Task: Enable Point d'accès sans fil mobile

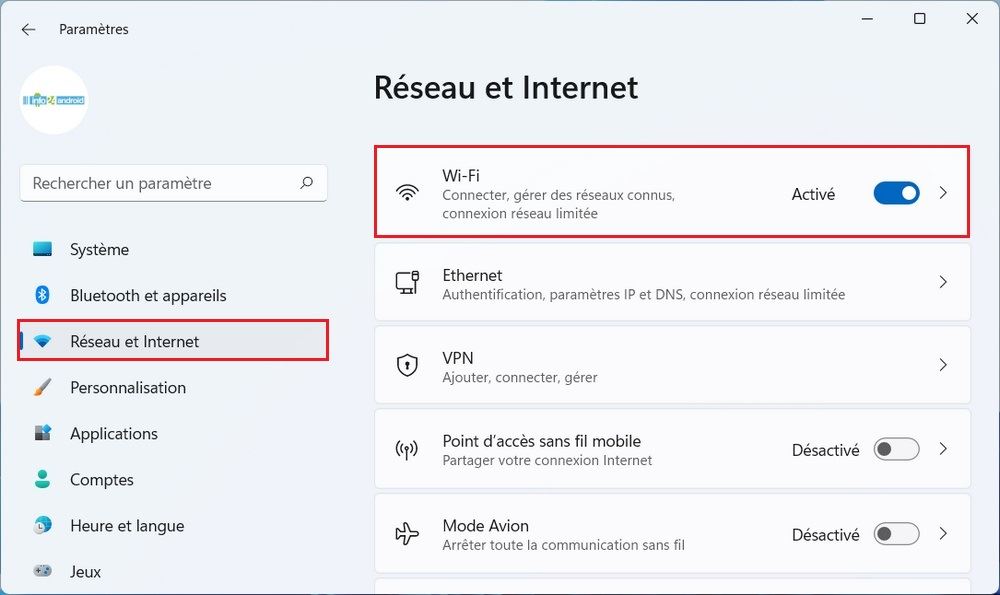Action: click(x=896, y=450)
